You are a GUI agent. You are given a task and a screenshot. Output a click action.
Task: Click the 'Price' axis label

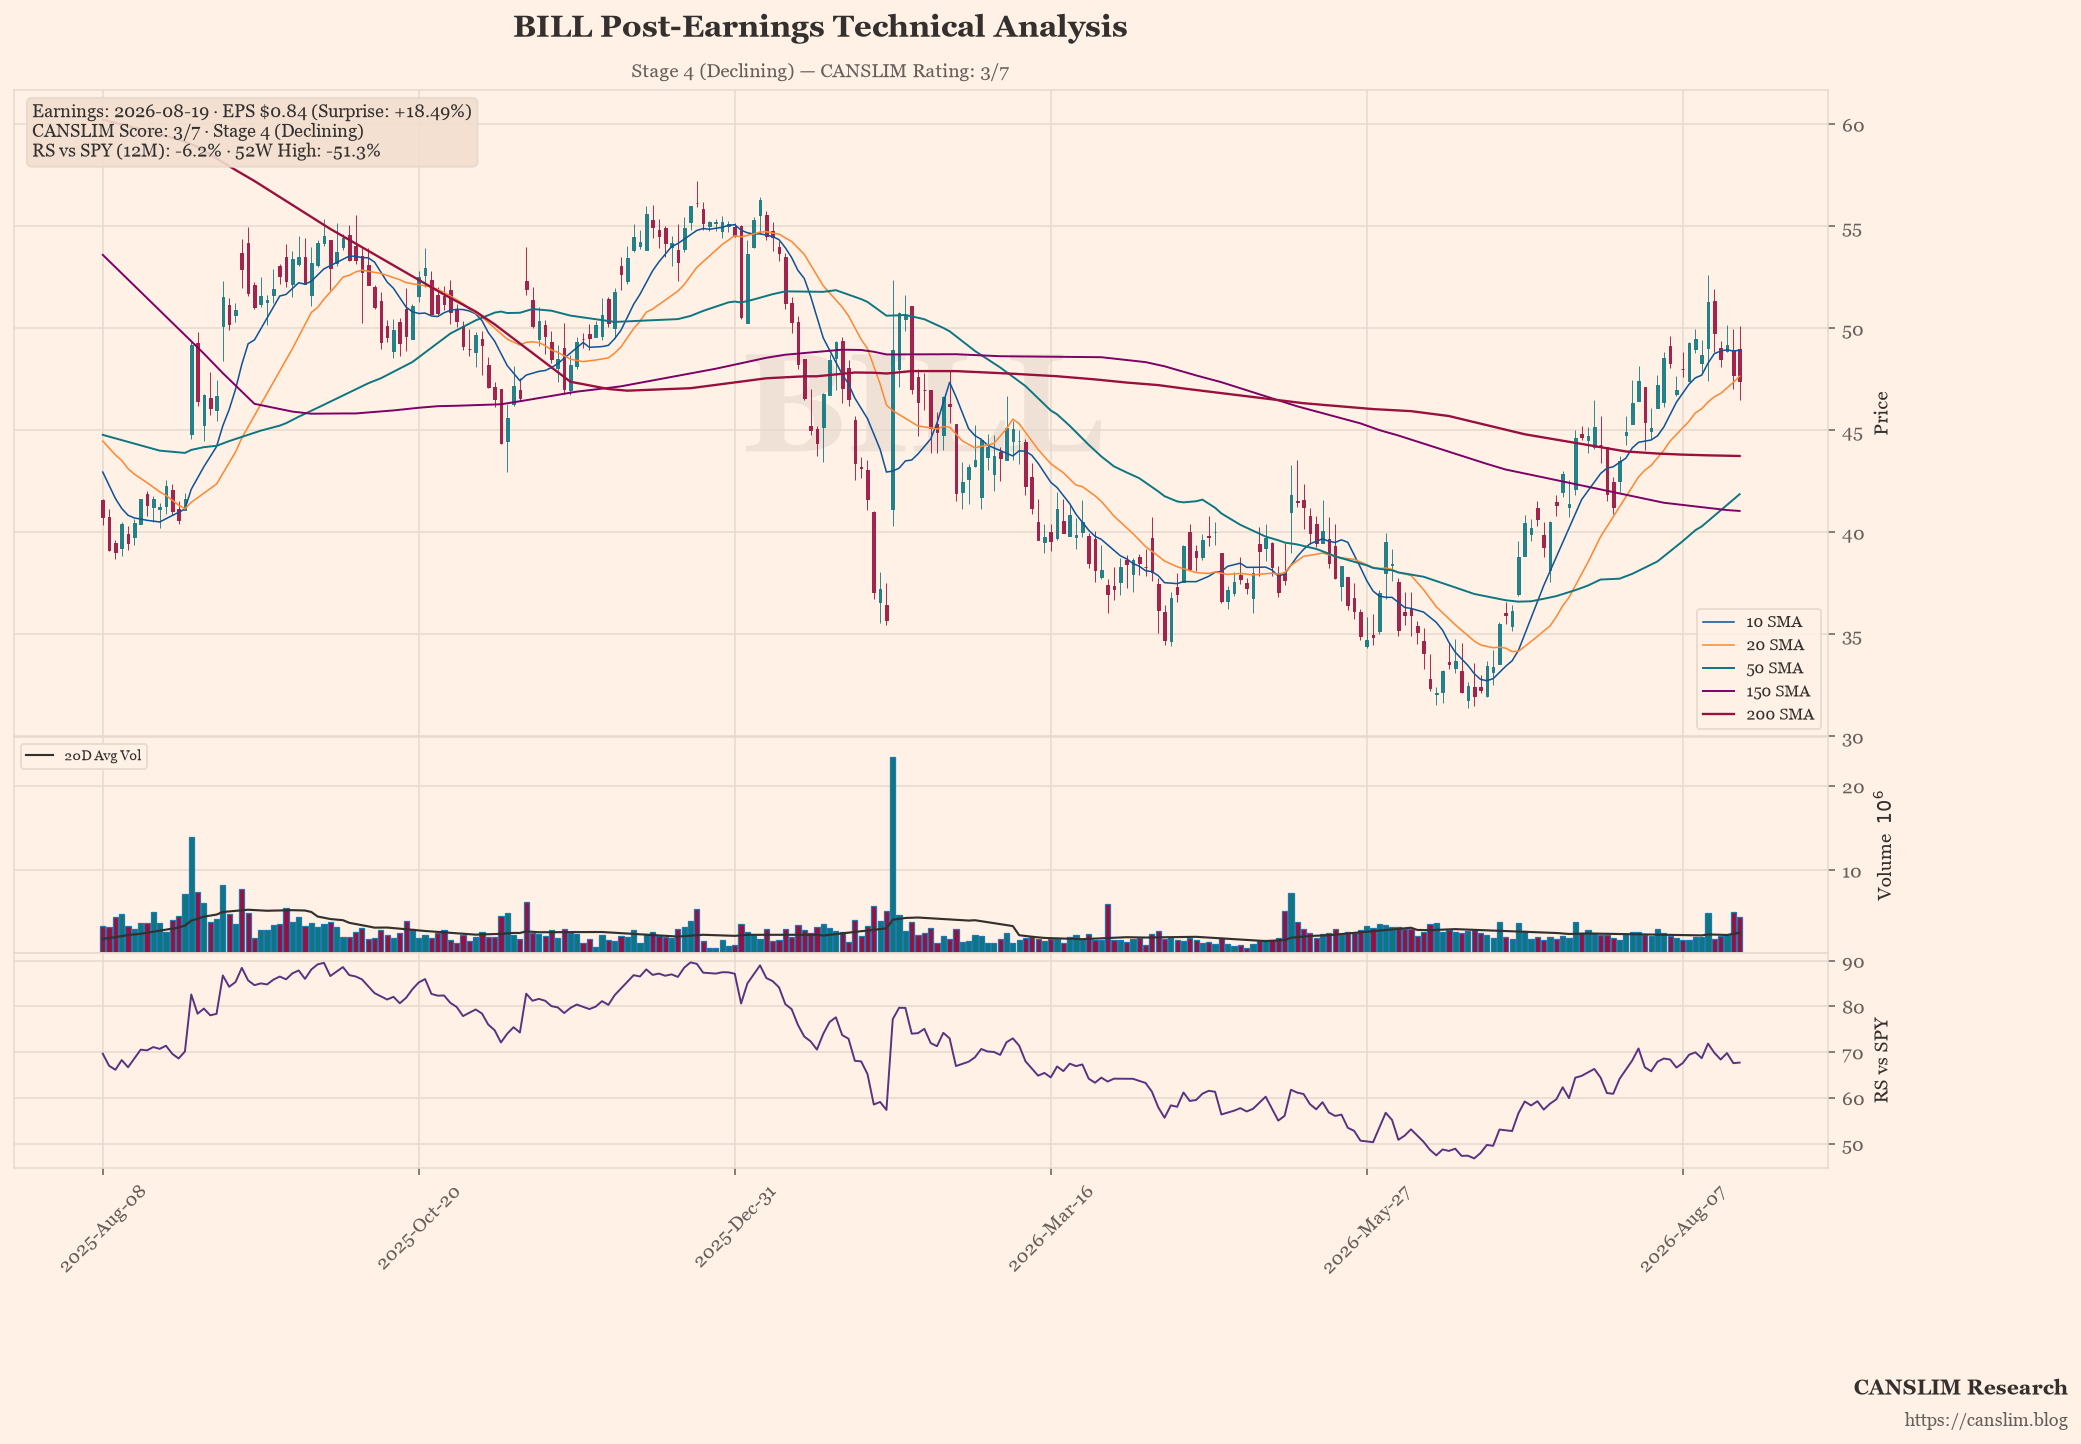click(1881, 413)
